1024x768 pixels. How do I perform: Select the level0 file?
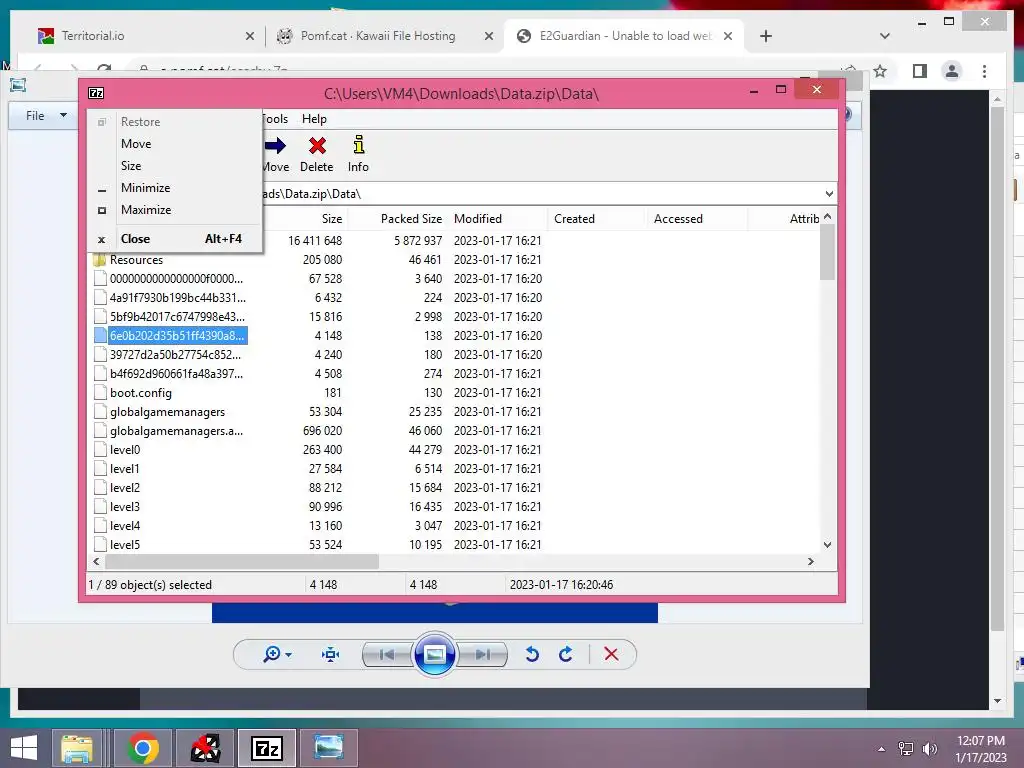click(125, 450)
